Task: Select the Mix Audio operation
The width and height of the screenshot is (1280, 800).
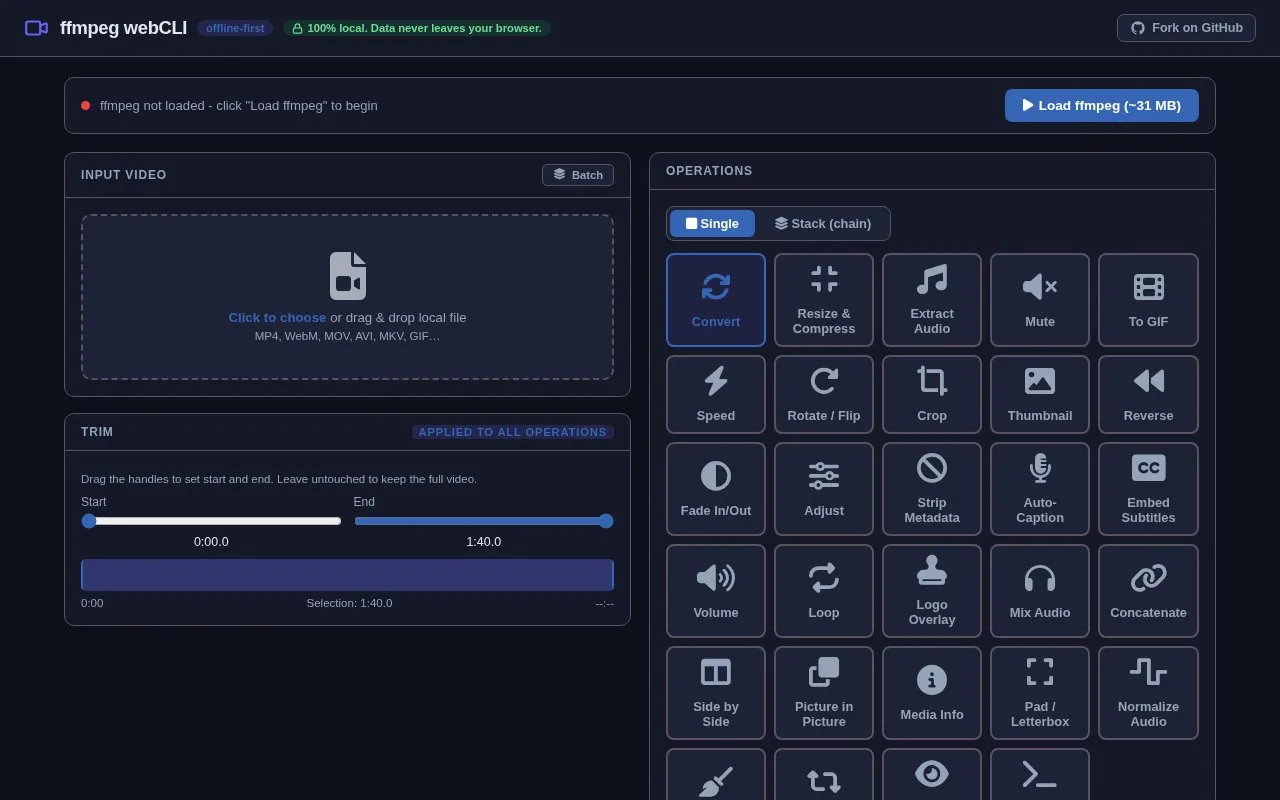Action: [x=1040, y=591]
